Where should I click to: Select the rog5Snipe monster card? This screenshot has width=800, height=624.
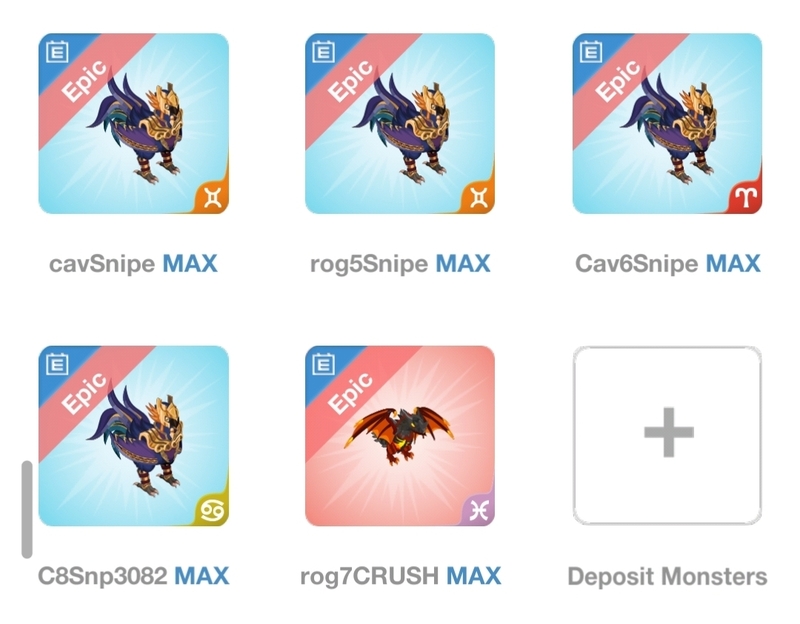point(400,124)
